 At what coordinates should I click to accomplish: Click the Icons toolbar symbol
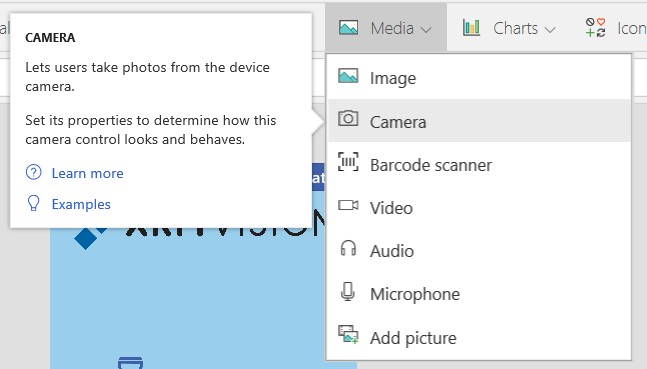(595, 28)
